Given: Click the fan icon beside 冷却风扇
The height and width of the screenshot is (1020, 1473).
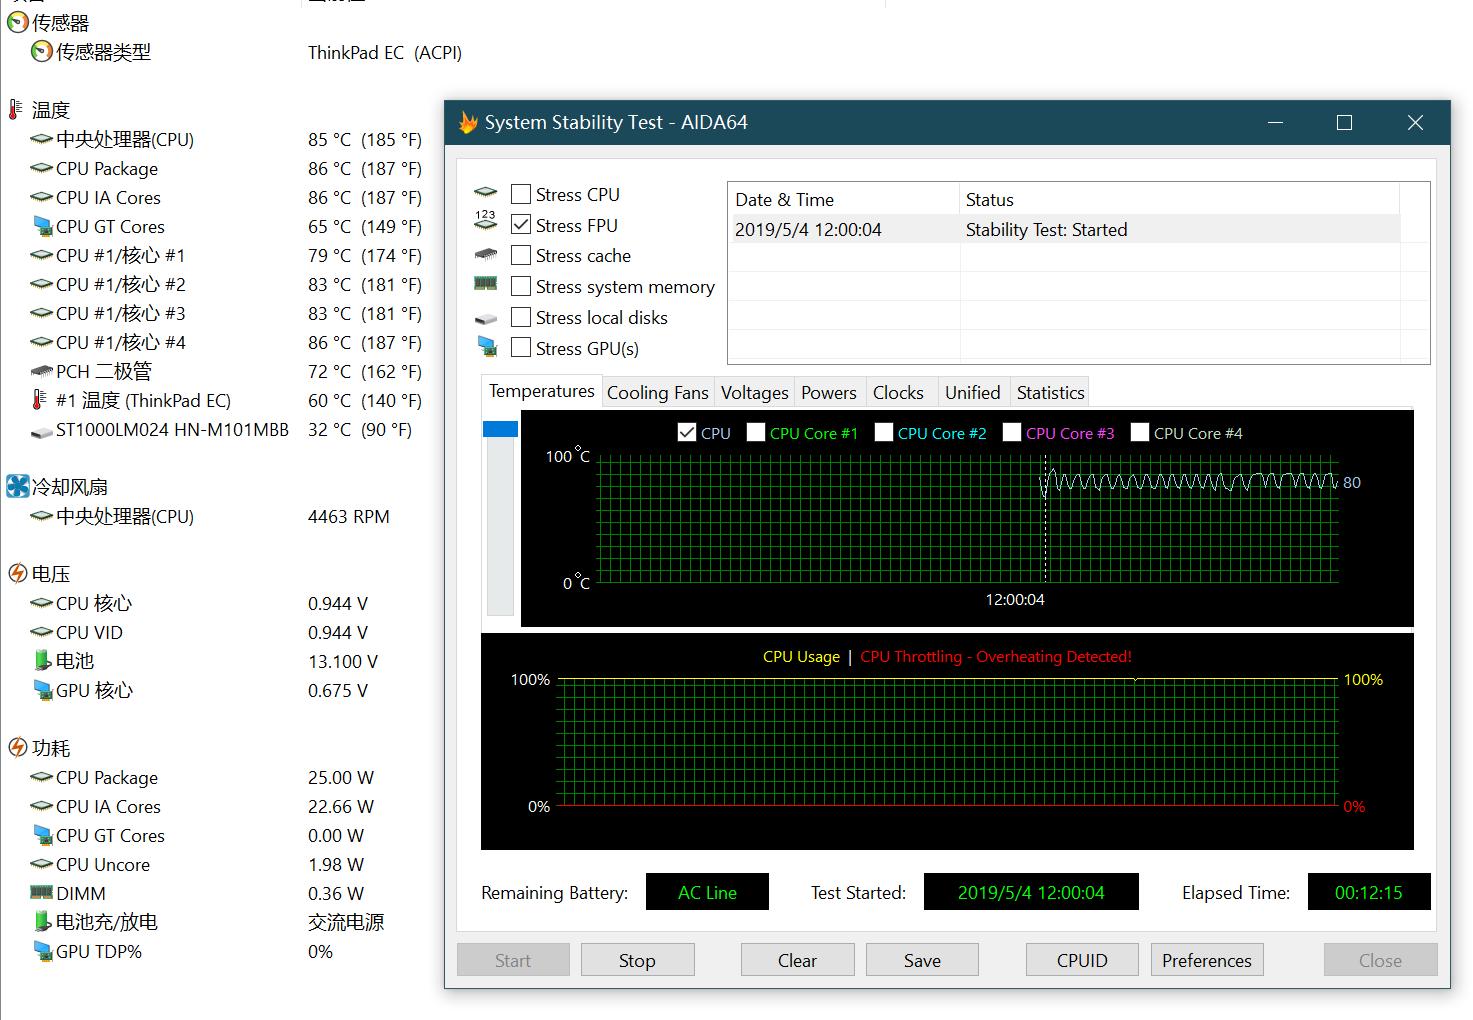Looking at the screenshot, I should (x=17, y=487).
